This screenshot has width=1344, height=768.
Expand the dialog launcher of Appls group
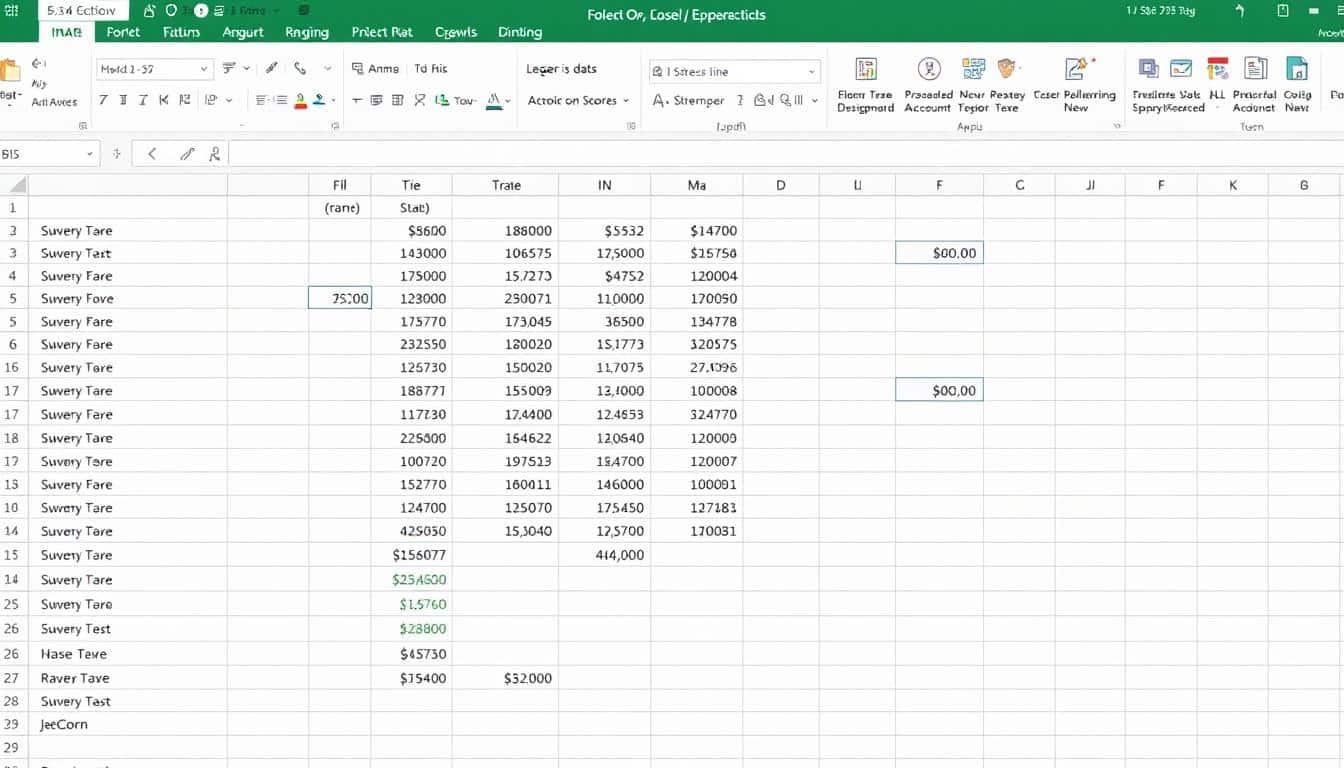[x=1117, y=127]
